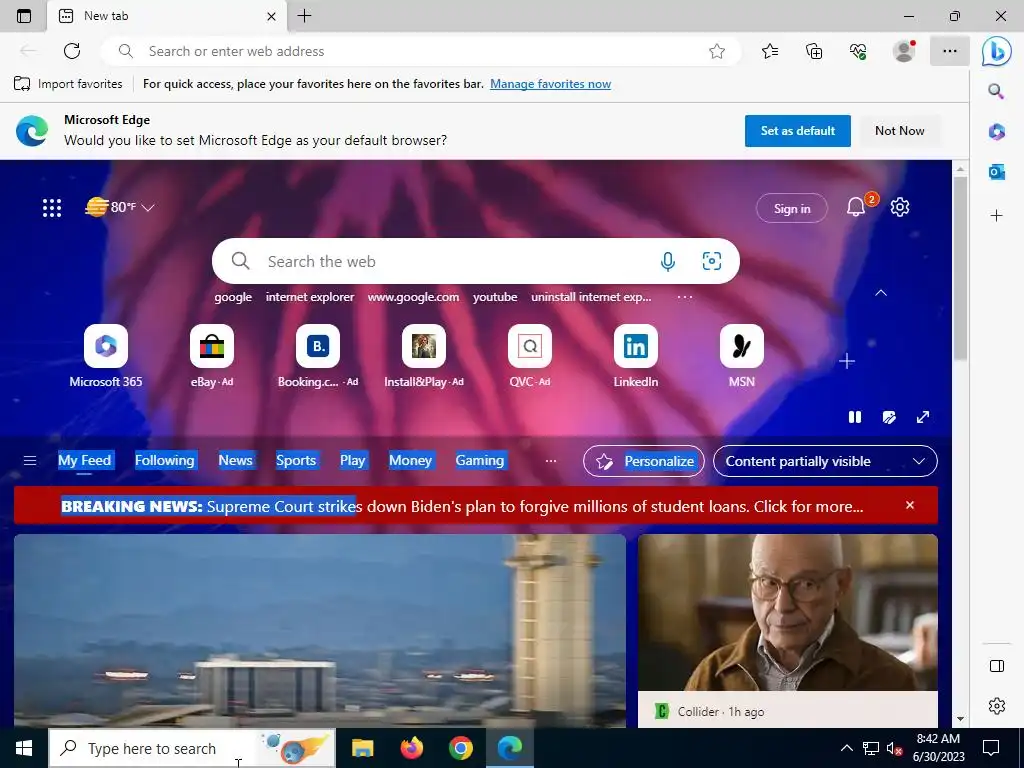Select the youtube suggestion
This screenshot has width=1024, height=768.
click(495, 297)
